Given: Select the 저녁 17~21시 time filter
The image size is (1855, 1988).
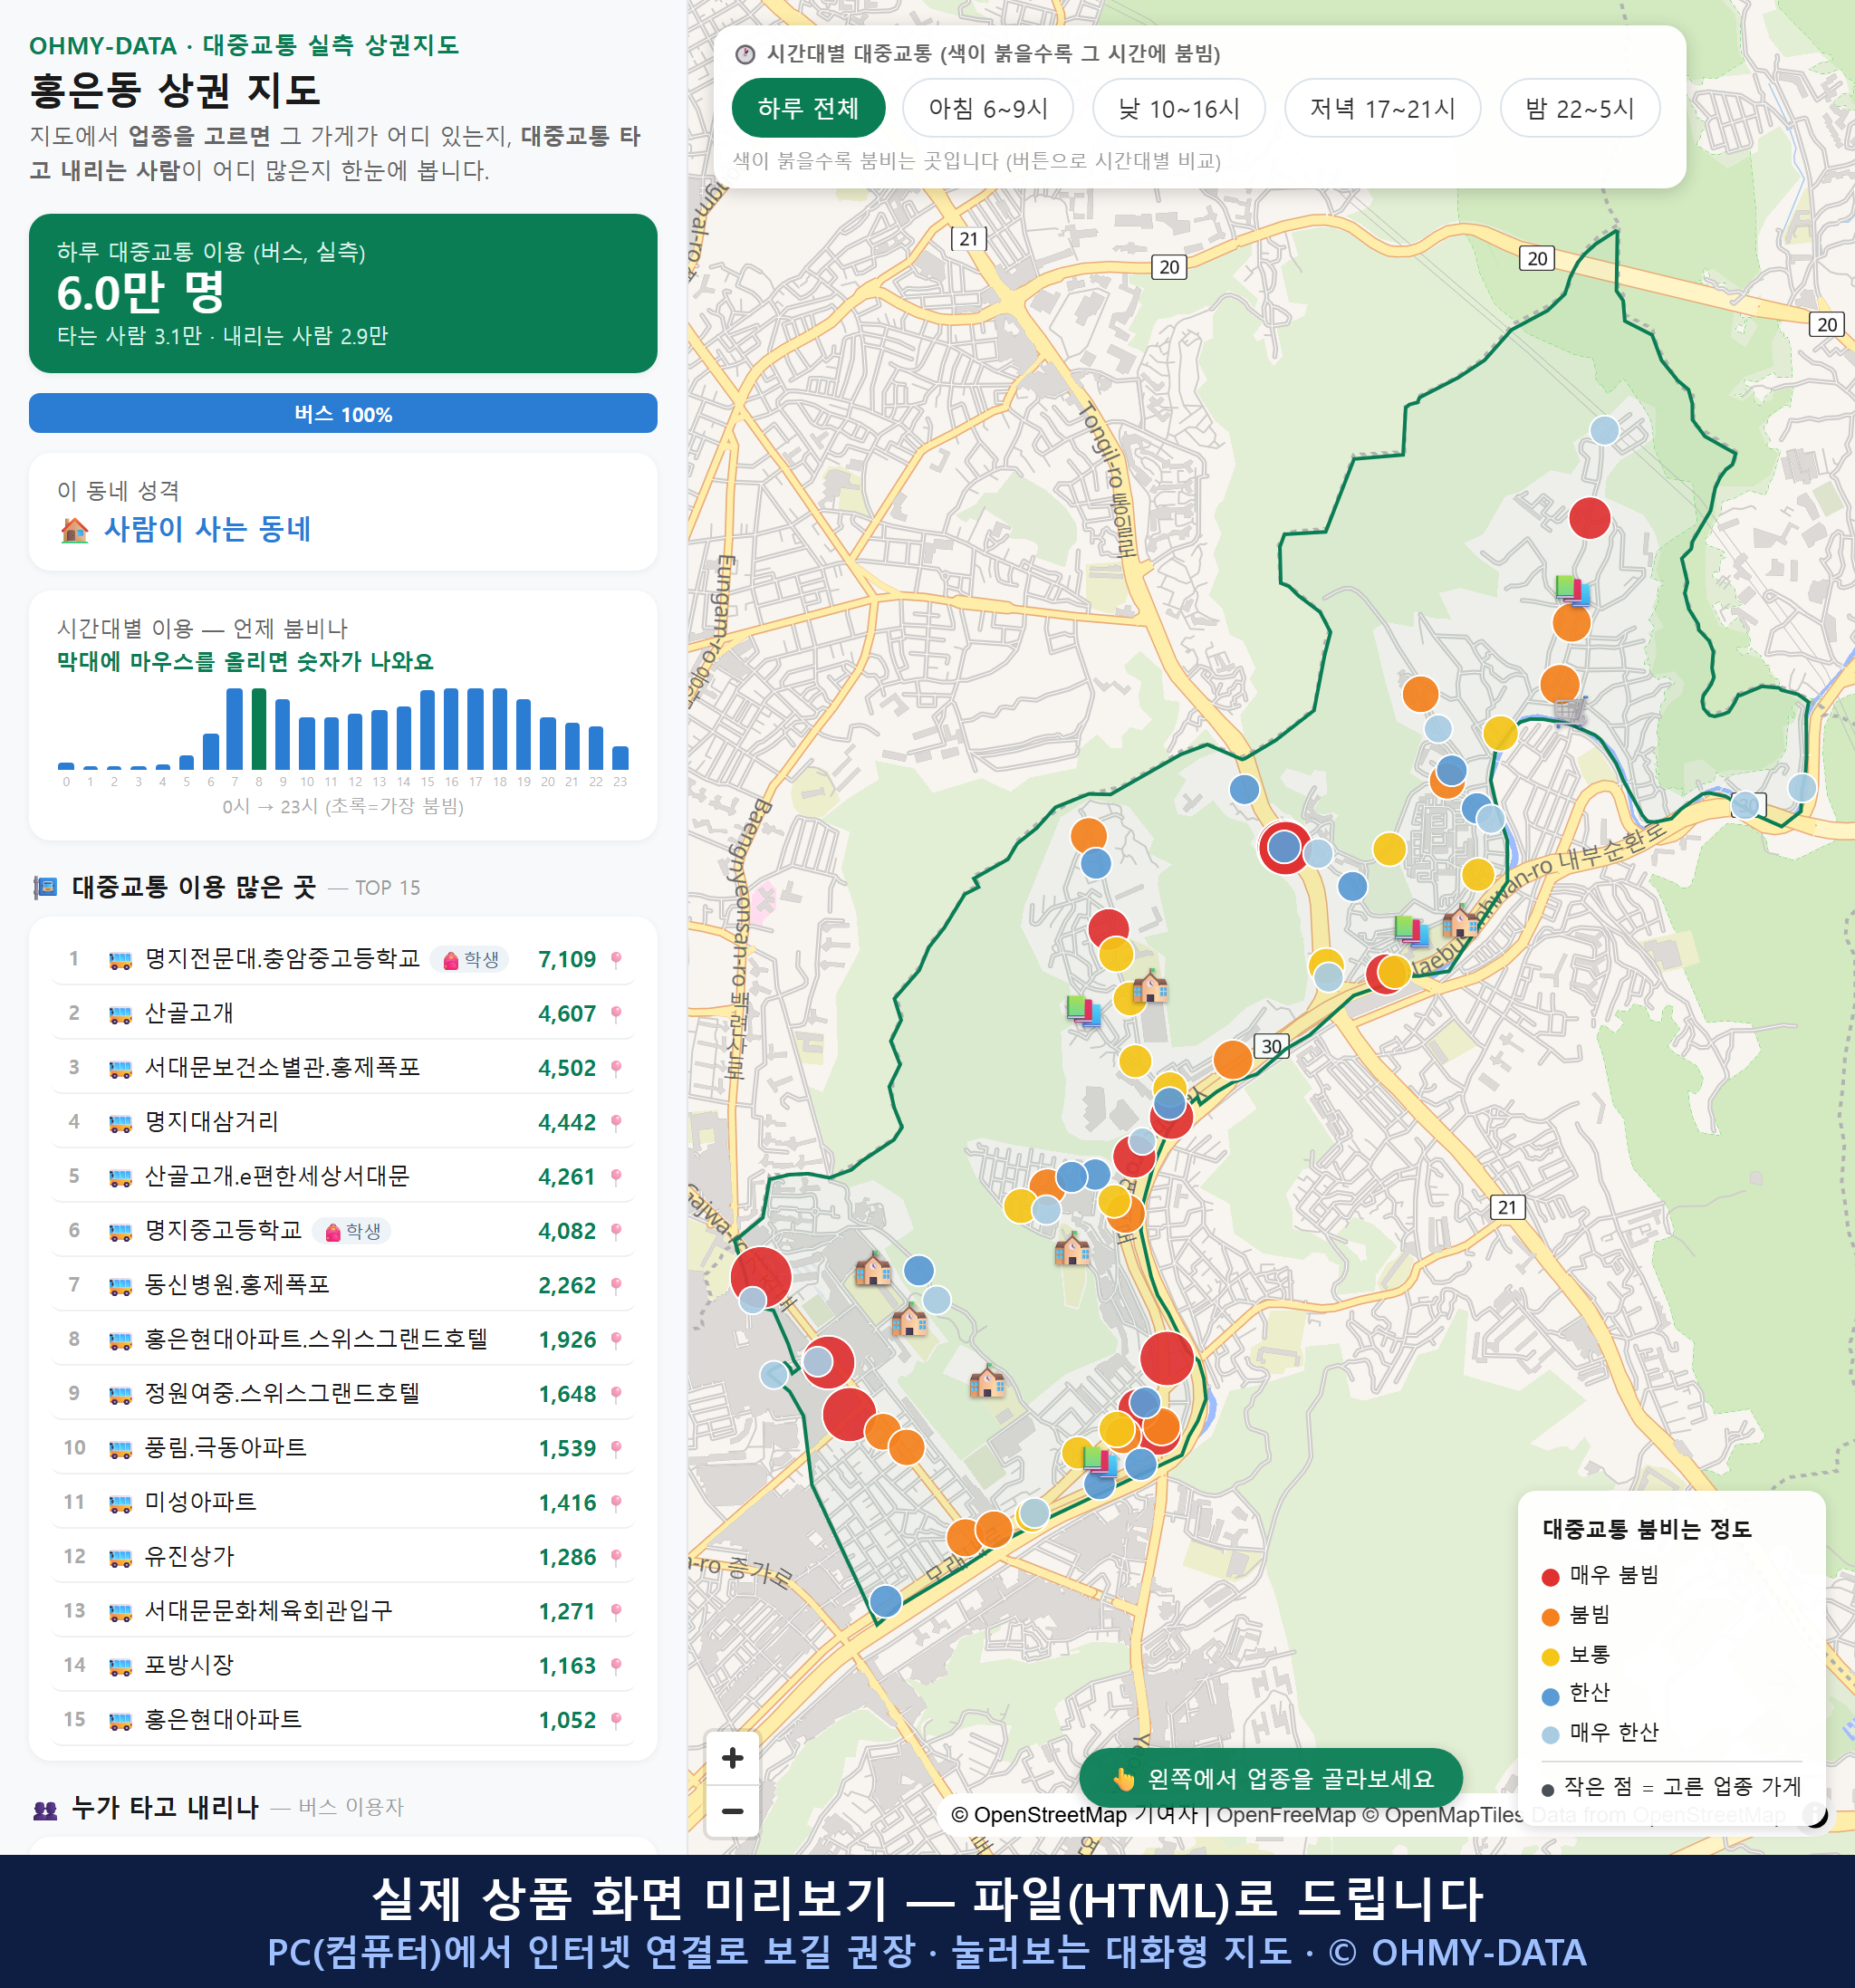Looking at the screenshot, I should [1382, 108].
